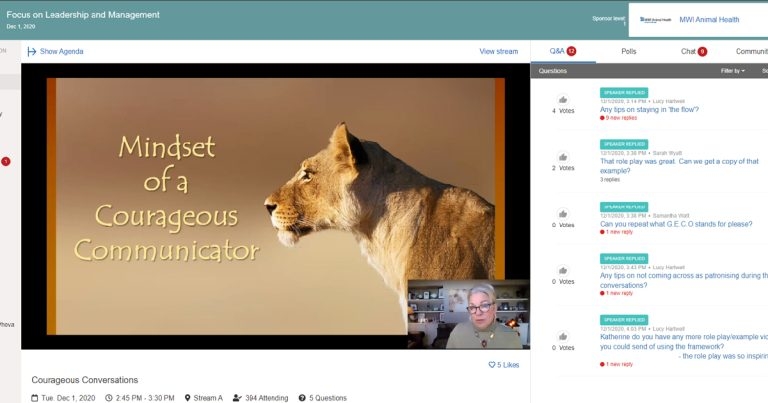Like the session with the heart icon
The width and height of the screenshot is (768, 403).
pos(492,365)
